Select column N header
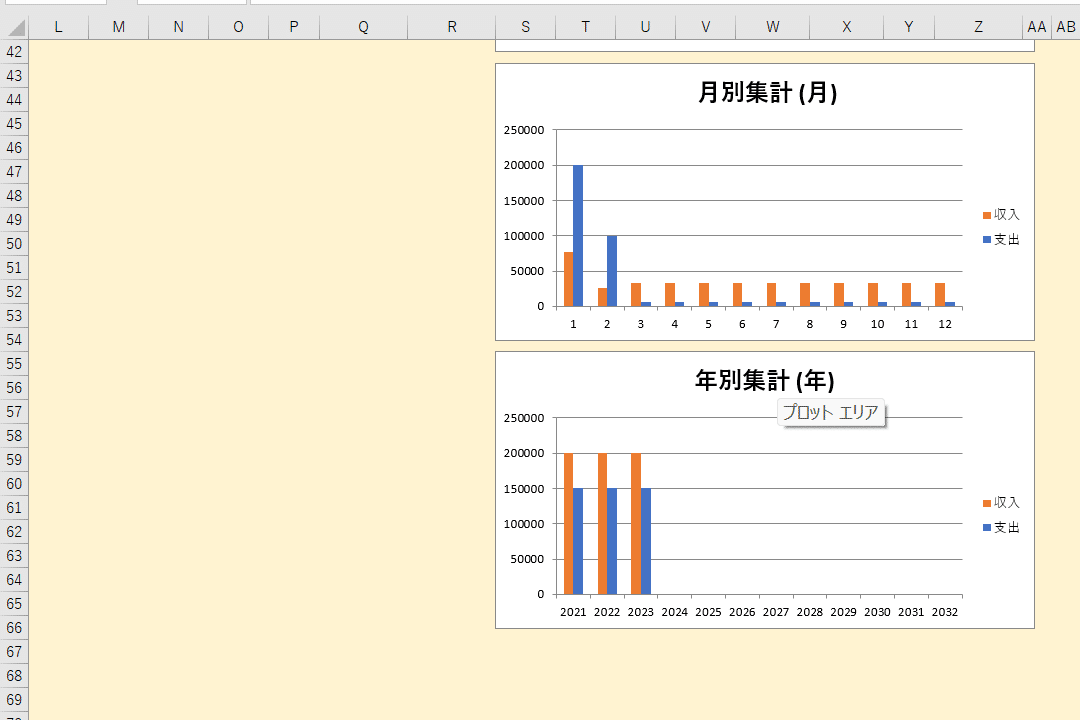Viewport: 1080px width, 720px height. (178, 27)
